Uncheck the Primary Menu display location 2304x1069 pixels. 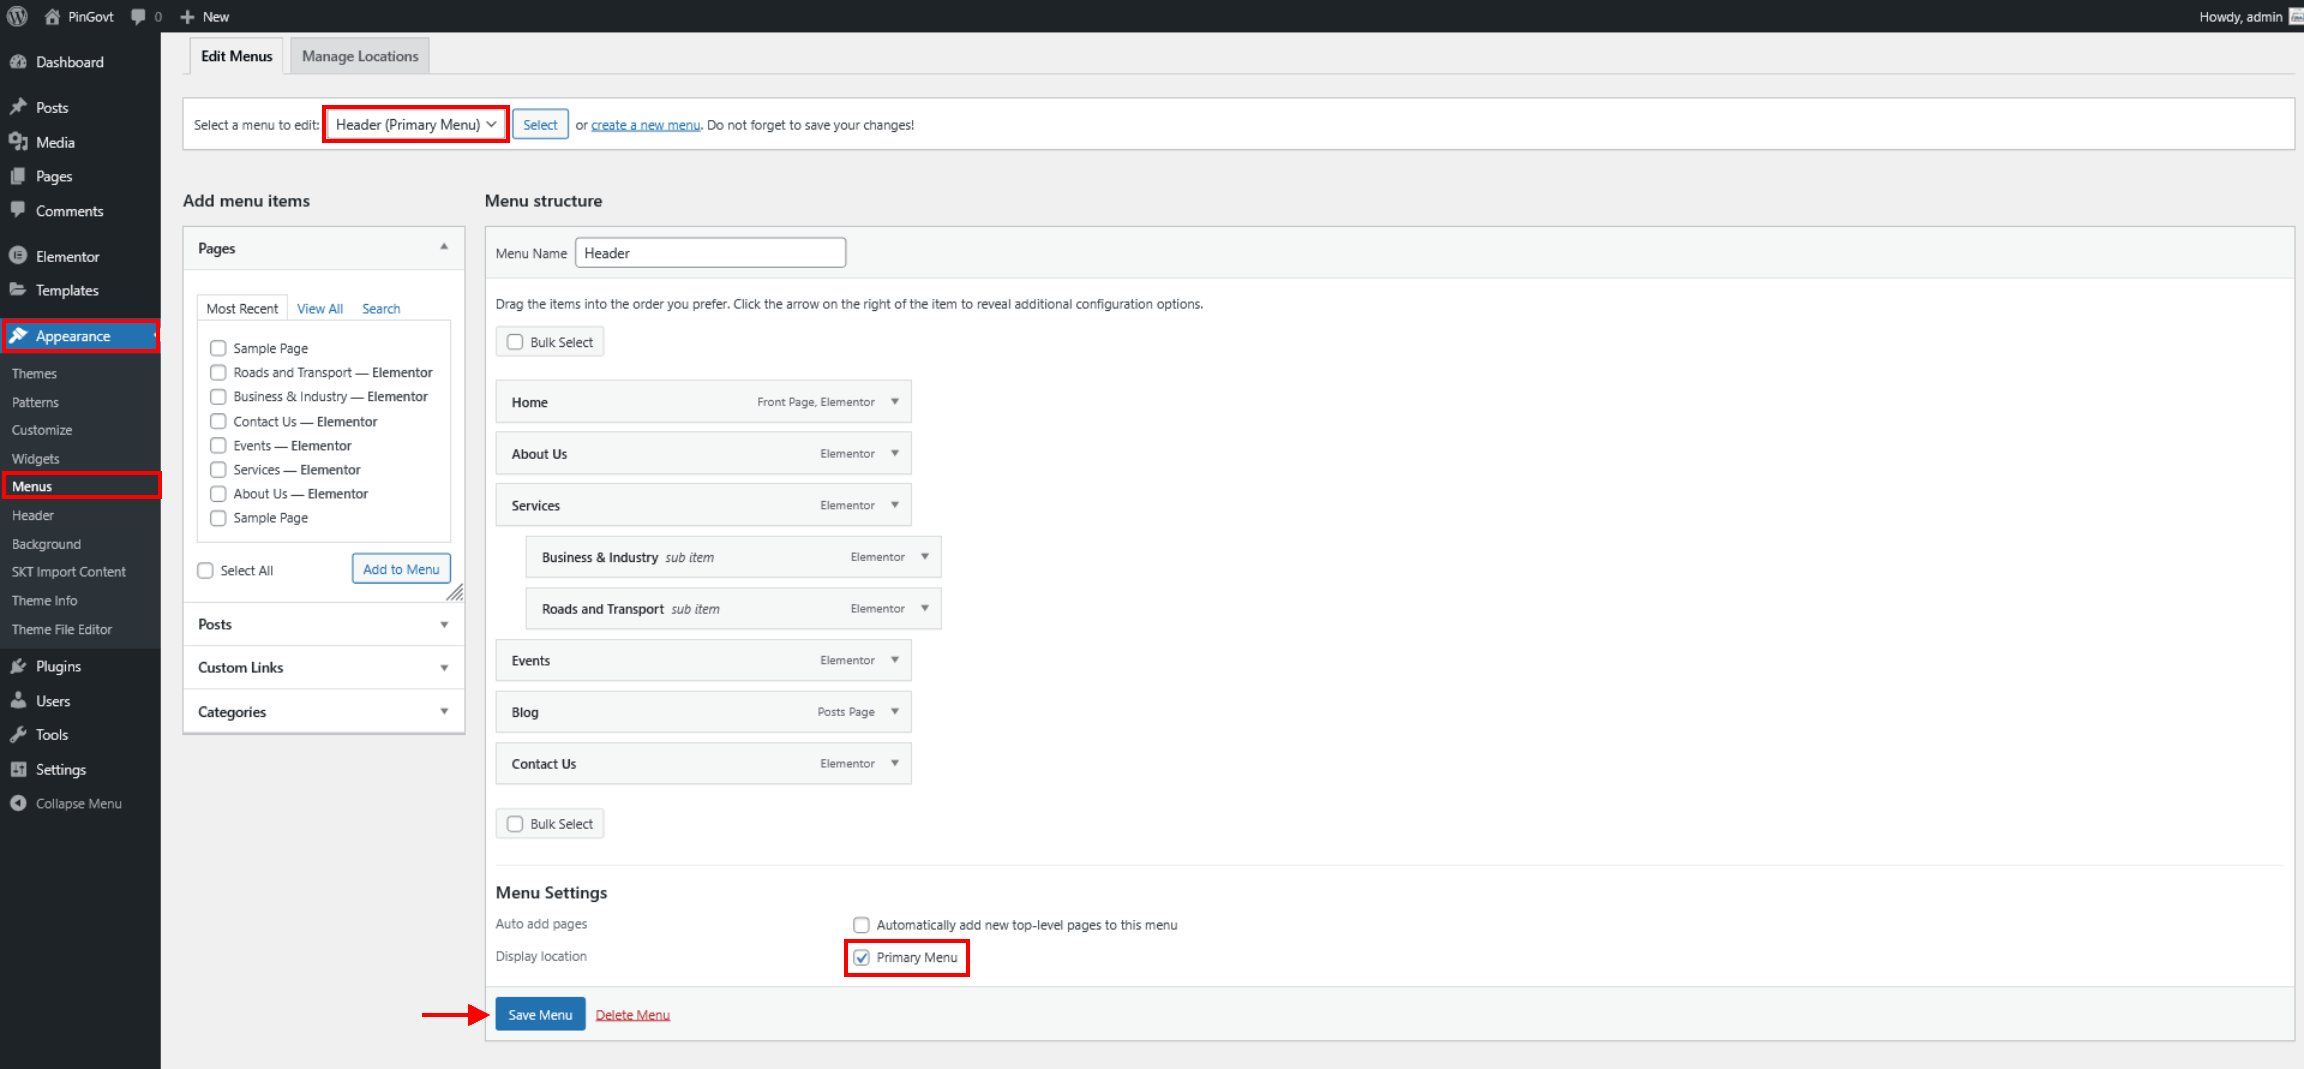[x=861, y=957]
